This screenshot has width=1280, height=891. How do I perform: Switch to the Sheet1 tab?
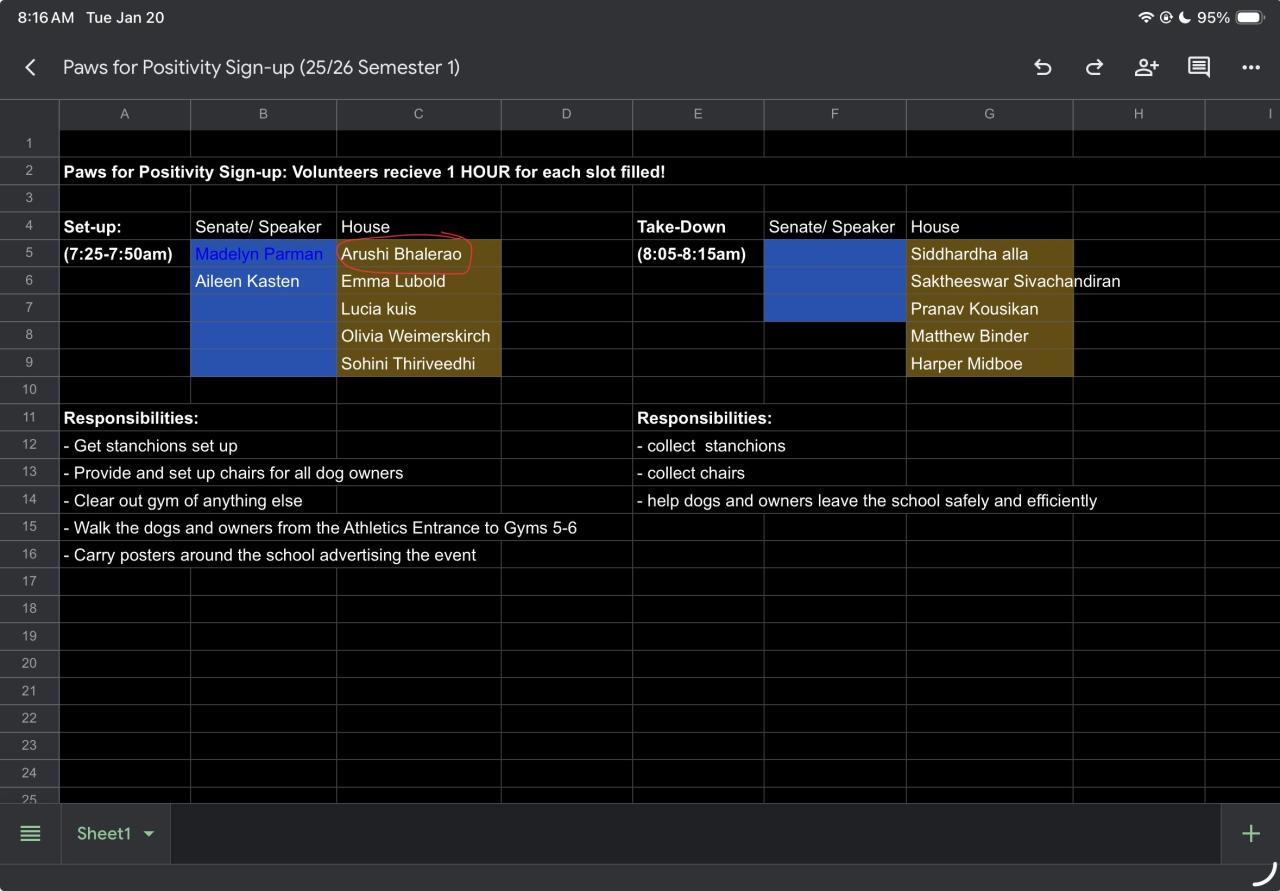tap(103, 833)
